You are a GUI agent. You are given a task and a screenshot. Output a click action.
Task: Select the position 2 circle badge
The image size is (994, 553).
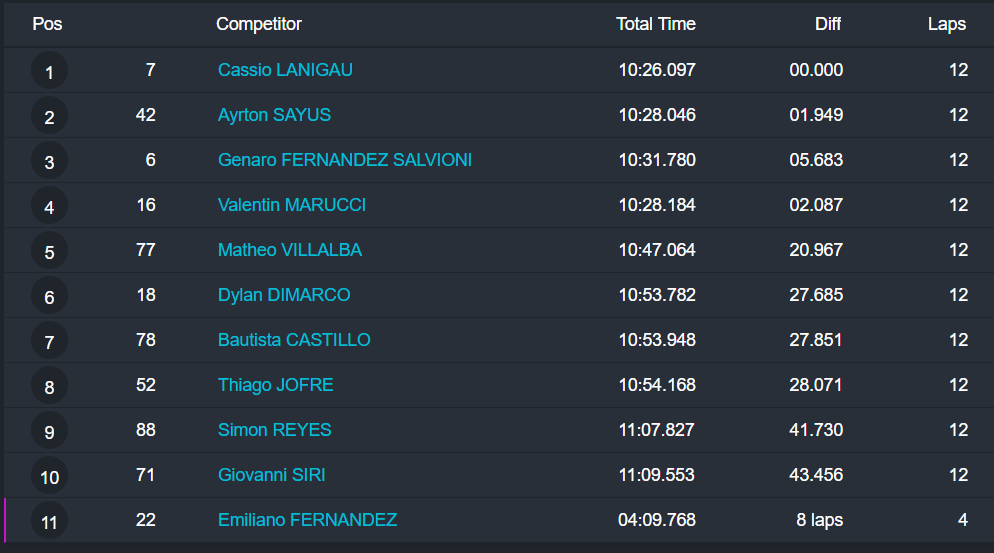pyautogui.click(x=49, y=116)
